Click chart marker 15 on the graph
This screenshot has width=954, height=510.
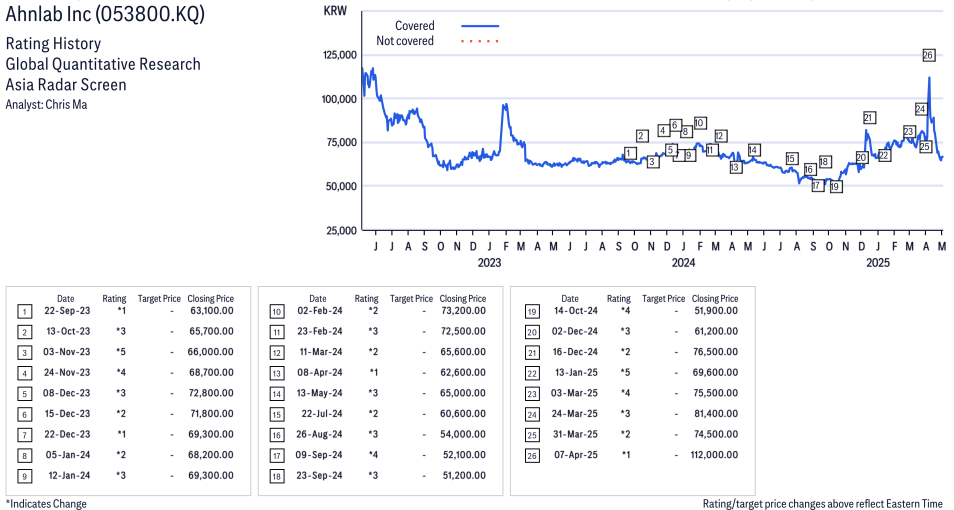[791, 159]
